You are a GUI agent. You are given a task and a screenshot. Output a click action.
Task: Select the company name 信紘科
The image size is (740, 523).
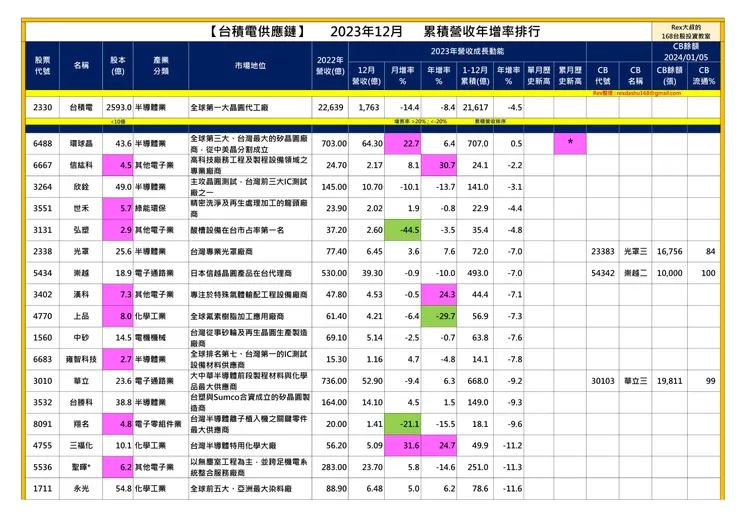pyautogui.click(x=81, y=165)
